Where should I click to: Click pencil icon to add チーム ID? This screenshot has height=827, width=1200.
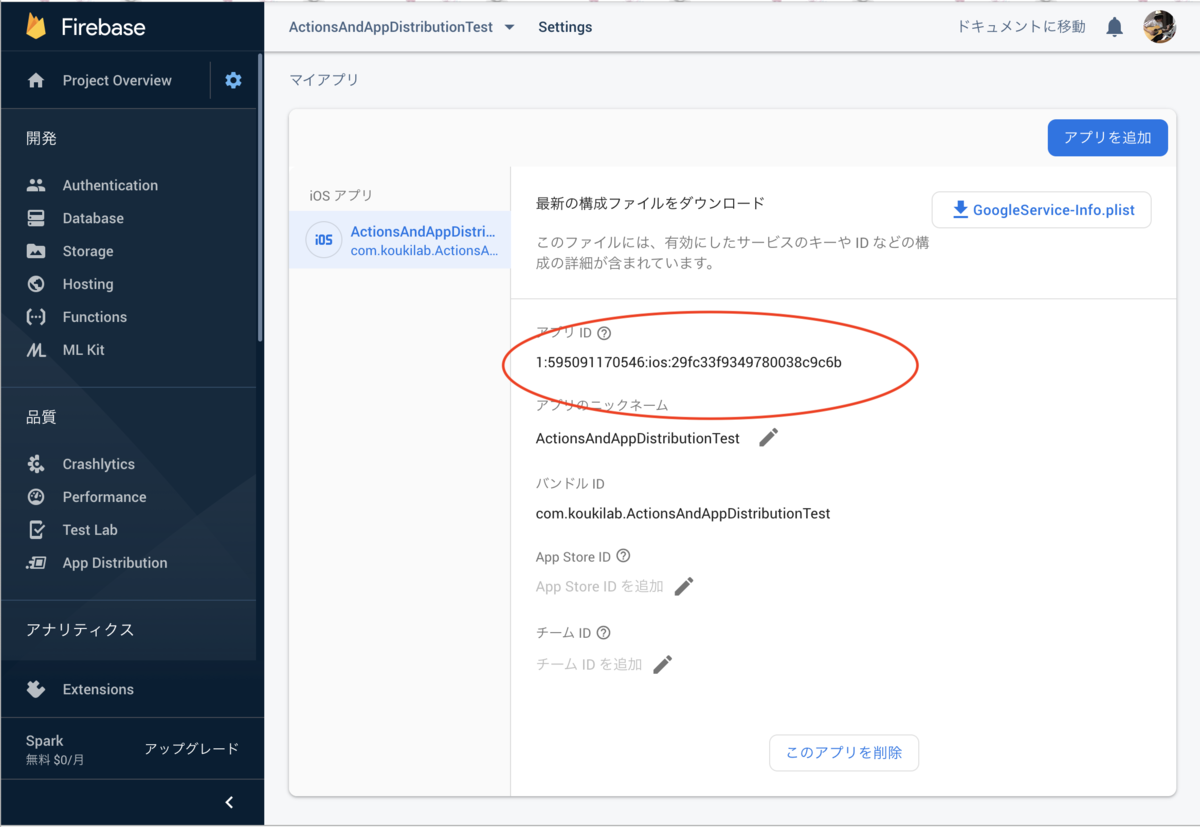click(x=663, y=664)
